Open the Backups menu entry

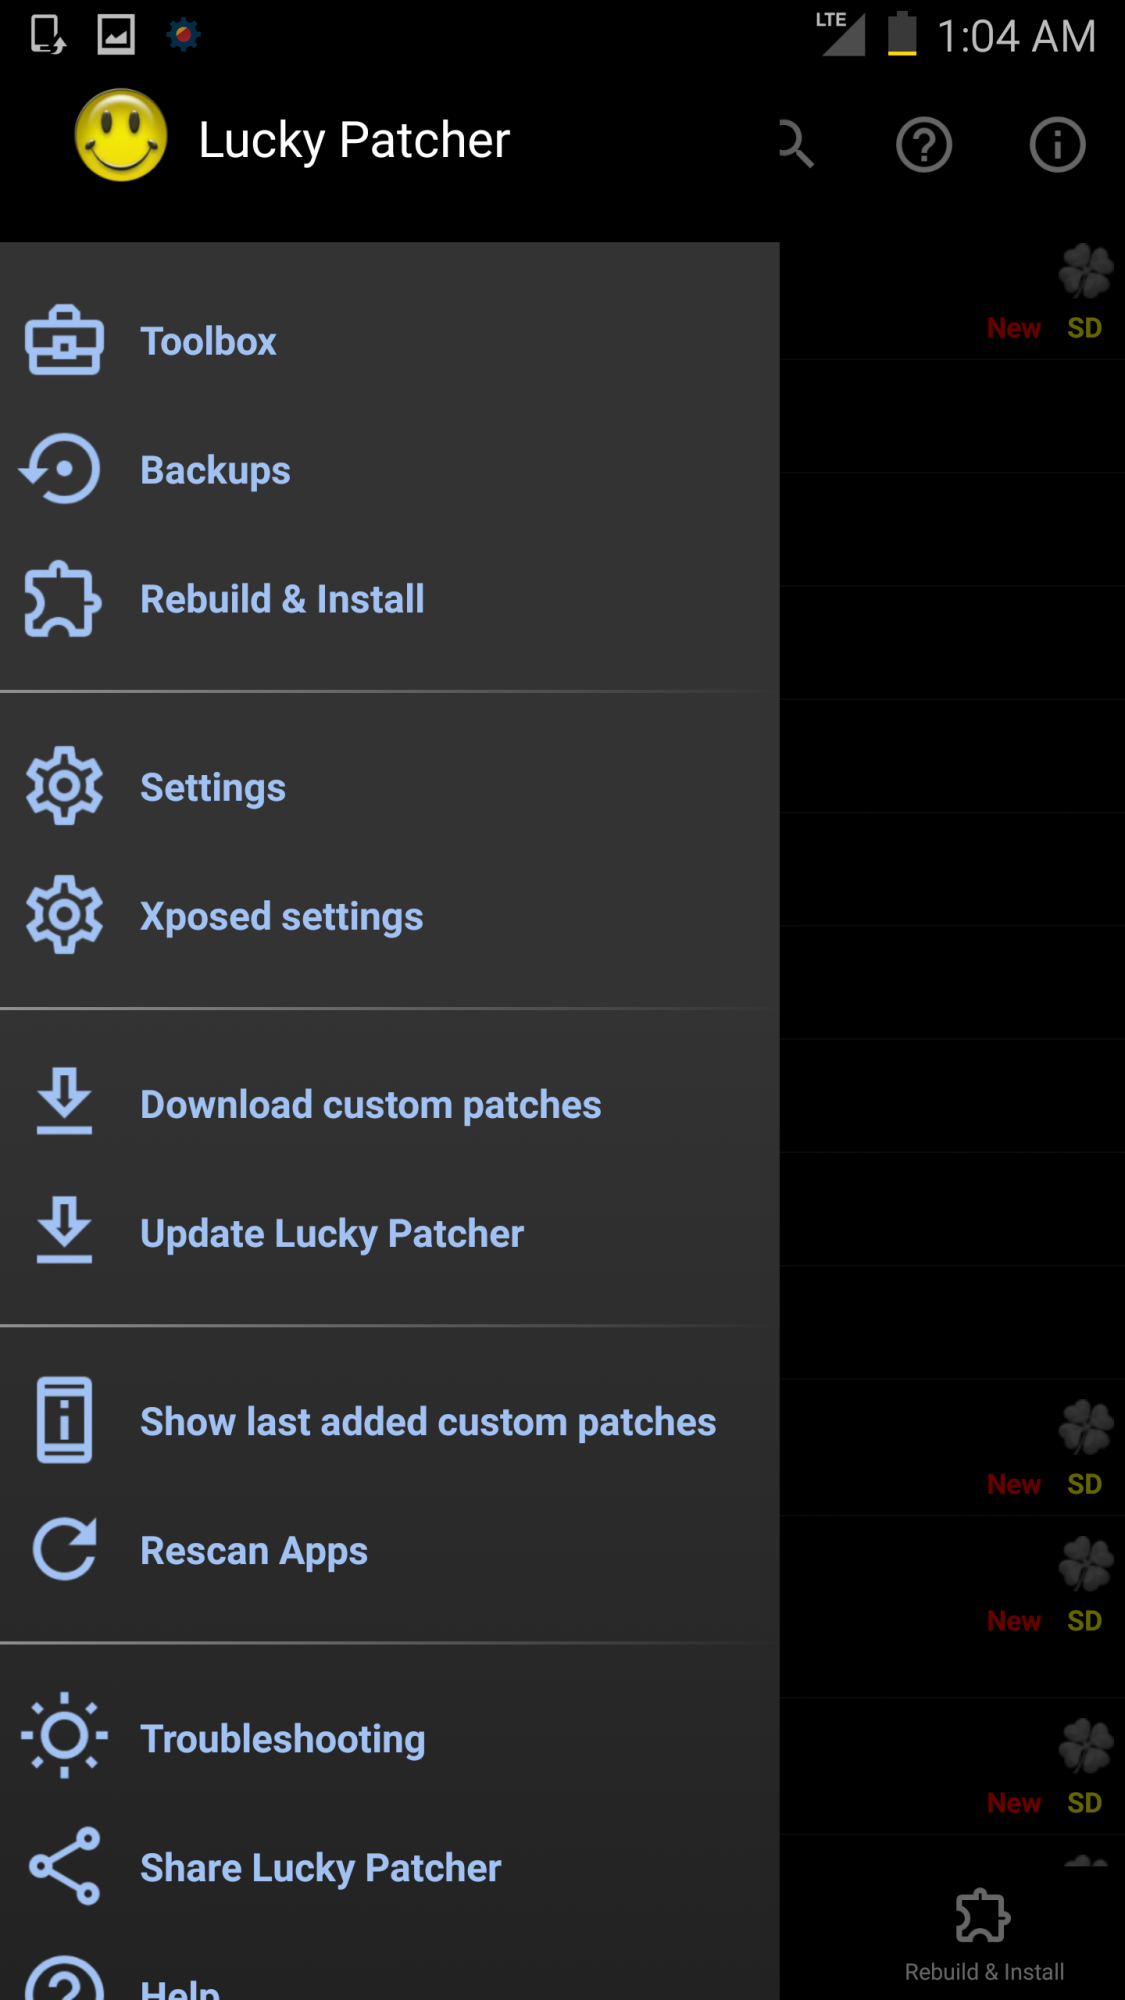point(215,470)
